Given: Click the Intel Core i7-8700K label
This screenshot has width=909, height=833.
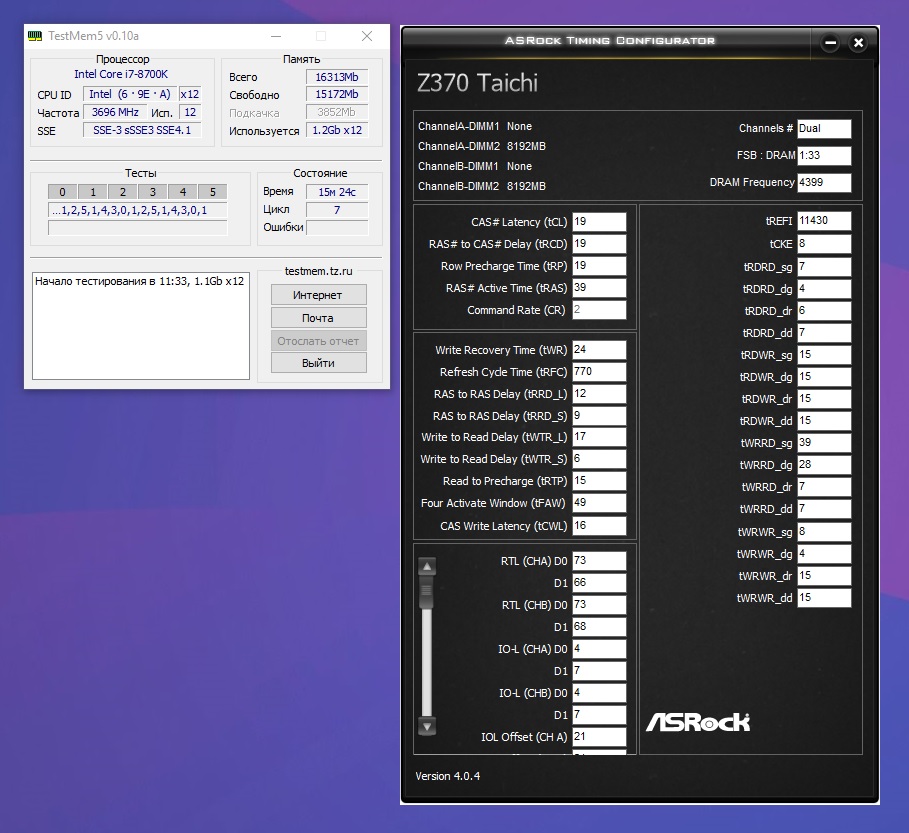Looking at the screenshot, I should (121, 74).
